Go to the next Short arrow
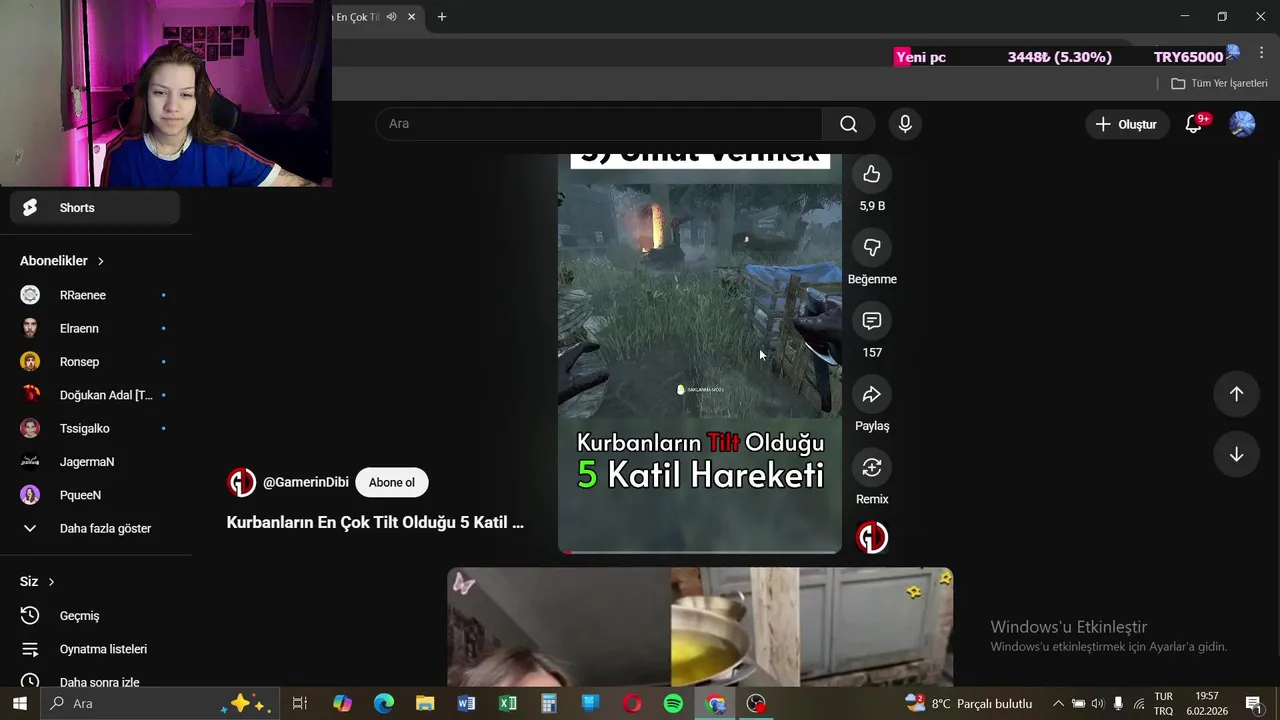Image resolution: width=1280 pixels, height=720 pixels. click(1236, 454)
